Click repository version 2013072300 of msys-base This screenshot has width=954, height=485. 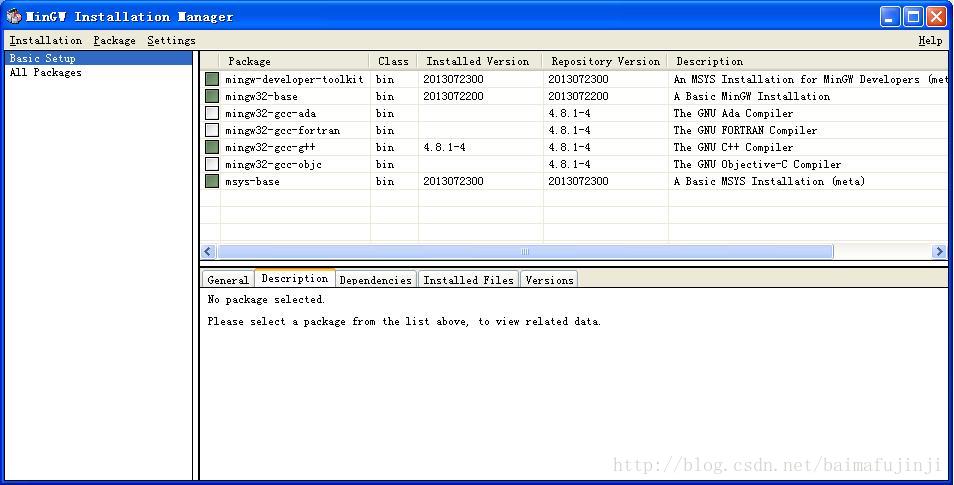click(578, 181)
